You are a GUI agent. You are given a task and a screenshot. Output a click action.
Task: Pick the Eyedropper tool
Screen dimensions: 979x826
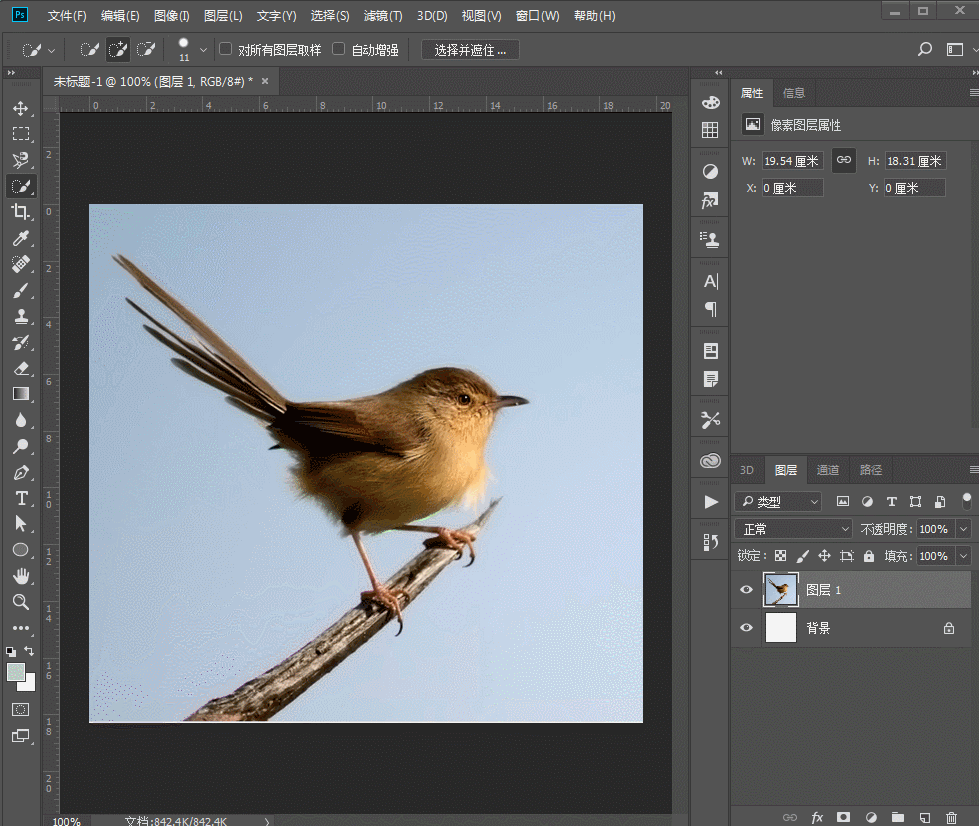pyautogui.click(x=21, y=238)
